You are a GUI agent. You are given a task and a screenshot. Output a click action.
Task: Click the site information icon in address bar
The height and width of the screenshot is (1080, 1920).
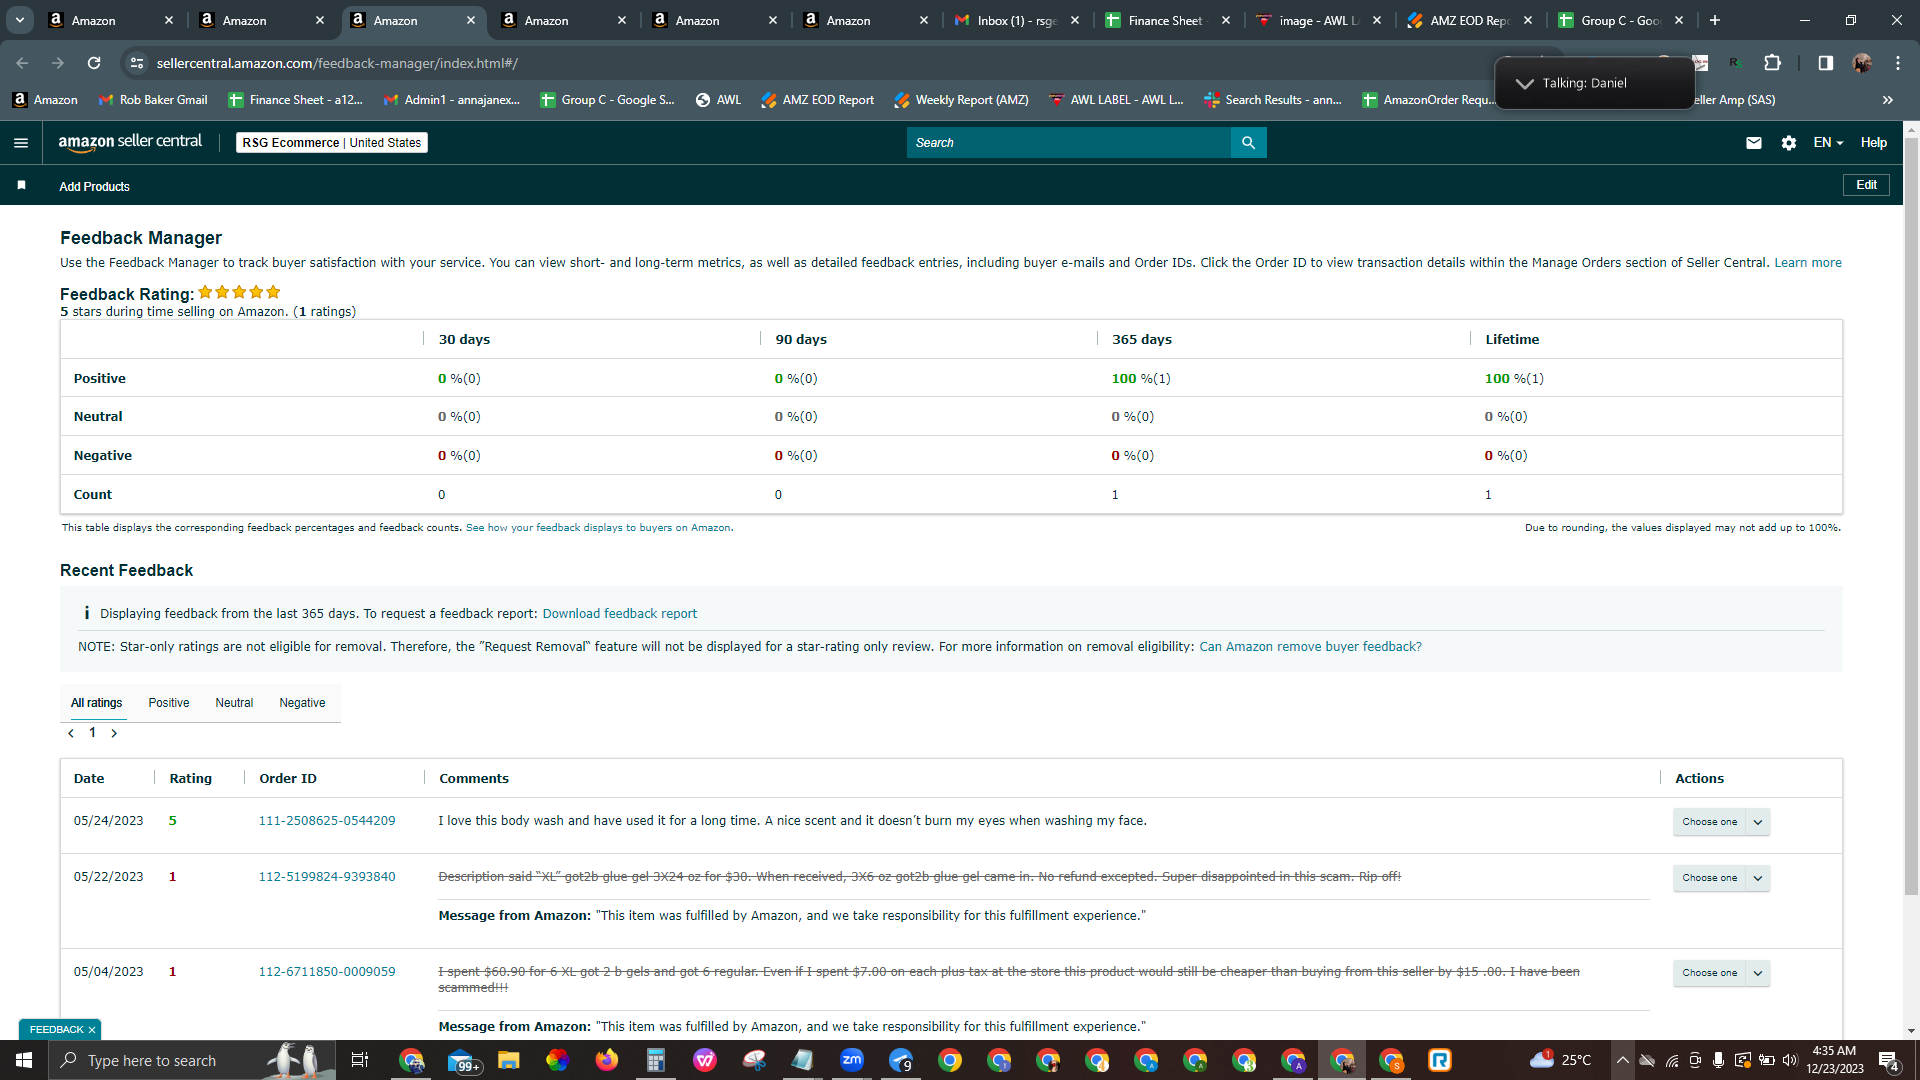pyautogui.click(x=137, y=63)
